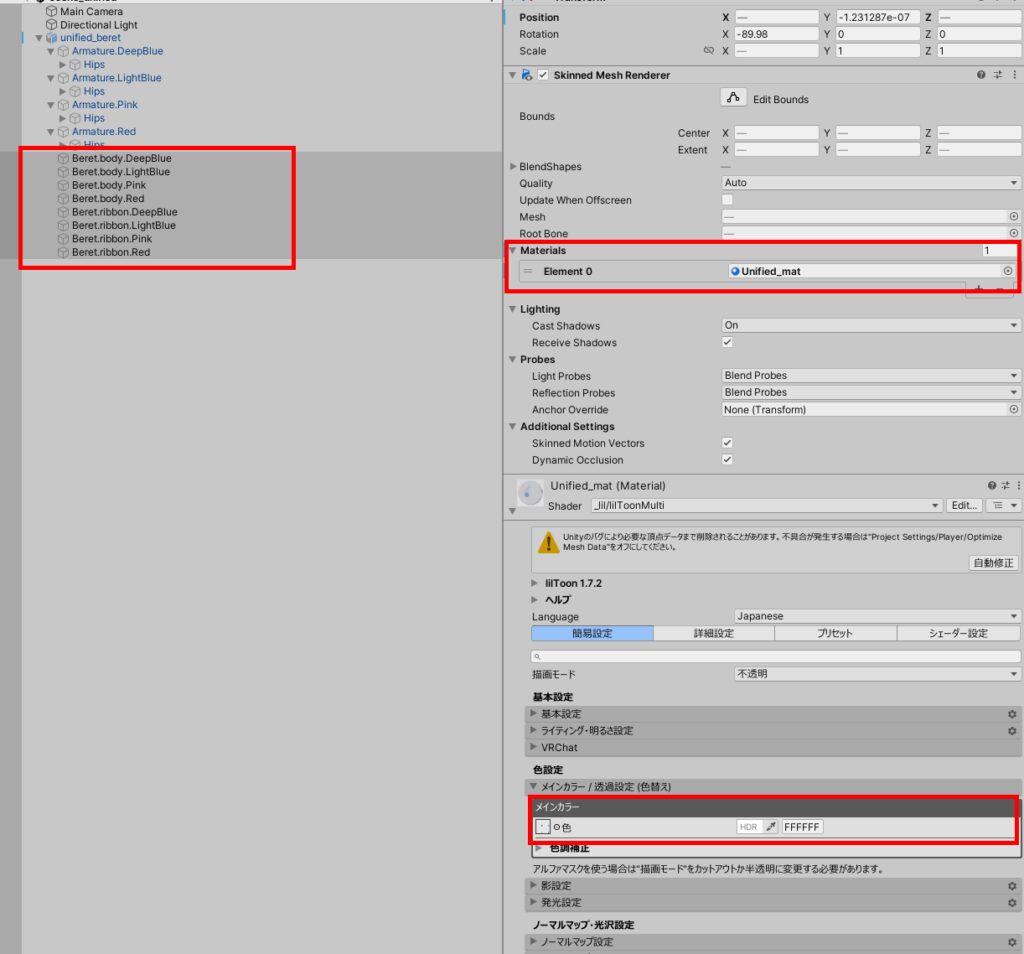Click the Materials size field showing 1
Viewport: 1024px width, 954px height.
(999, 251)
